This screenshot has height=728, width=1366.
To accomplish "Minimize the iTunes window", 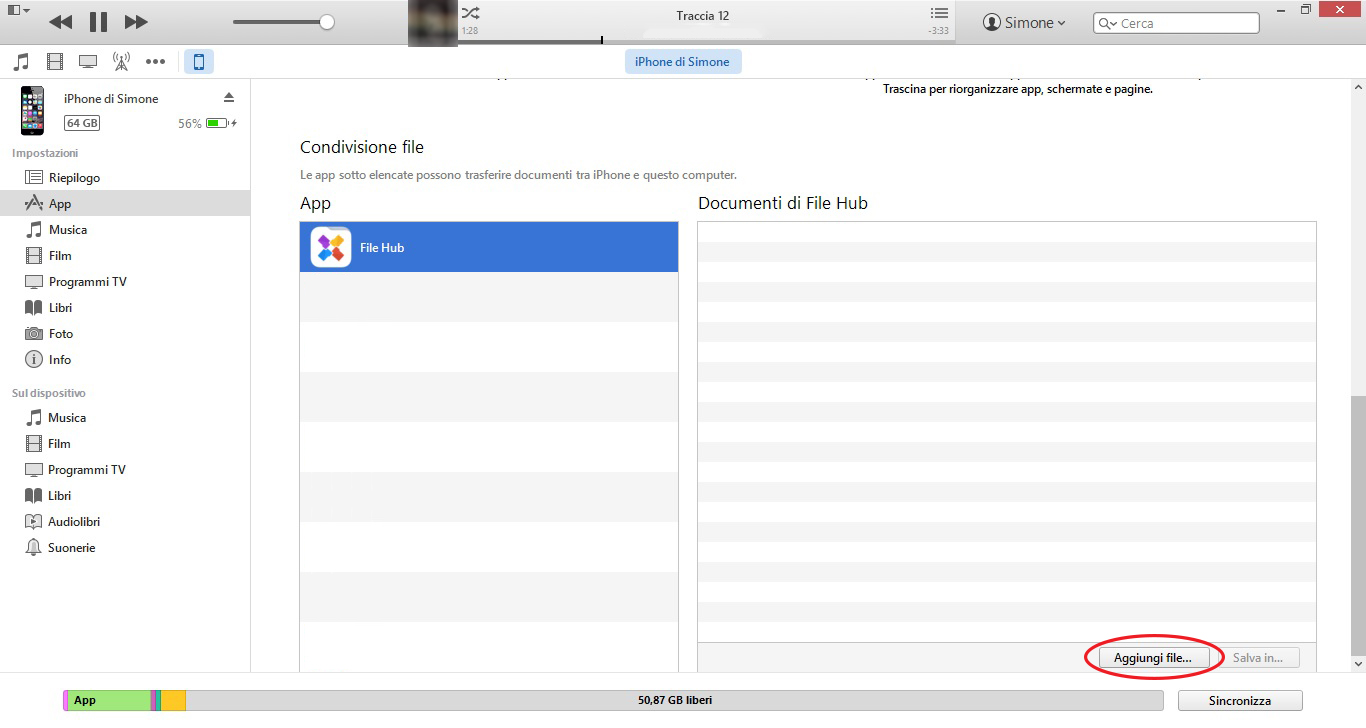I will tap(1279, 9).
